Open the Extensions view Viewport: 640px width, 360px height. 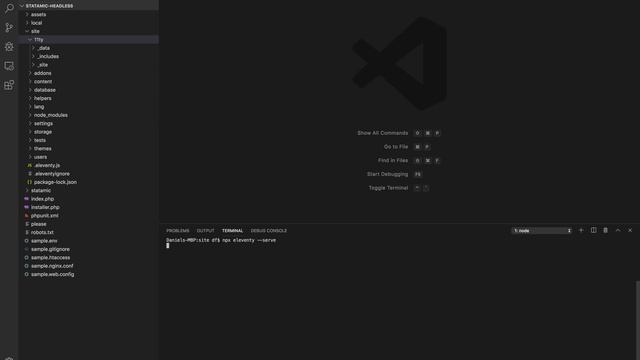pos(9,85)
